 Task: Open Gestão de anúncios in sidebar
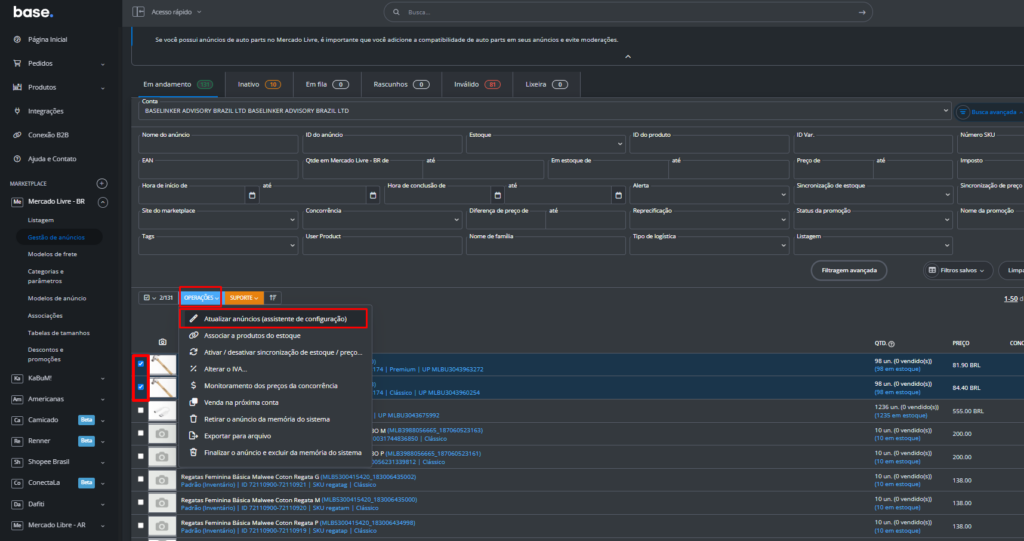tap(56, 237)
